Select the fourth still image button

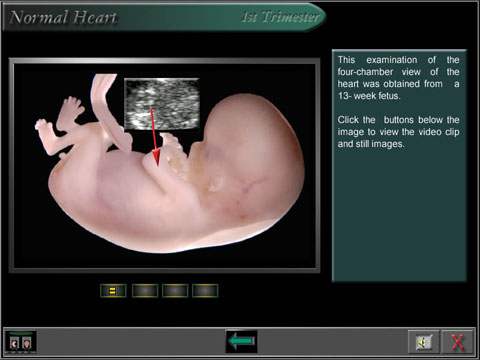(205, 291)
